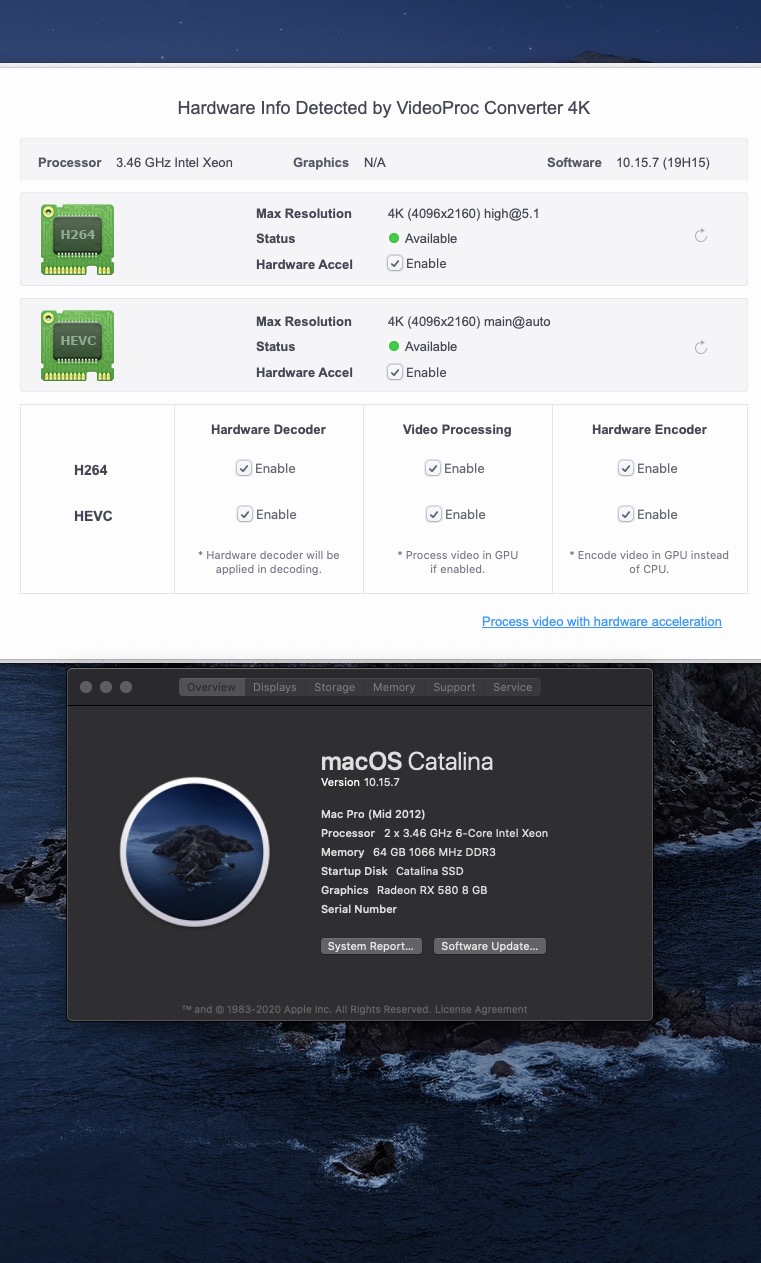This screenshot has width=761, height=1263.
Task: Click the Hardware Encoder column header
Action: (x=649, y=429)
